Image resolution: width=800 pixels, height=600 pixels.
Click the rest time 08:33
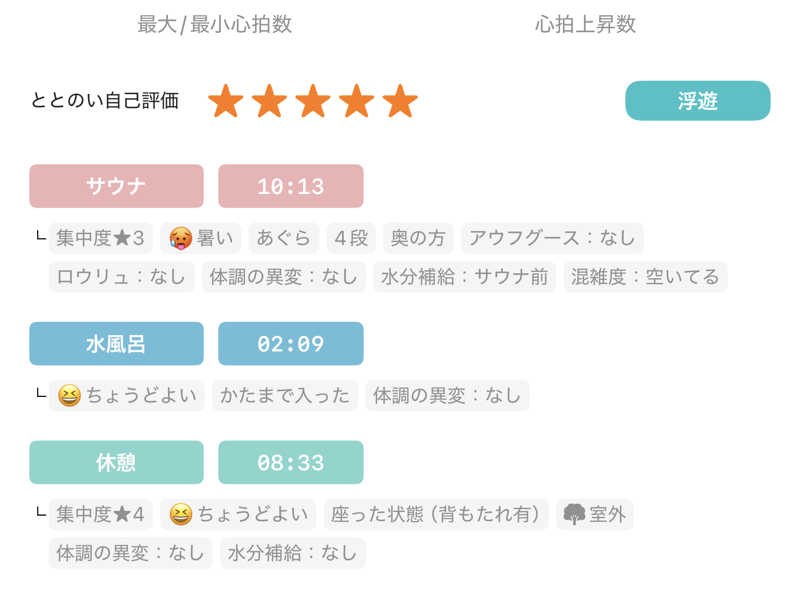(290, 462)
